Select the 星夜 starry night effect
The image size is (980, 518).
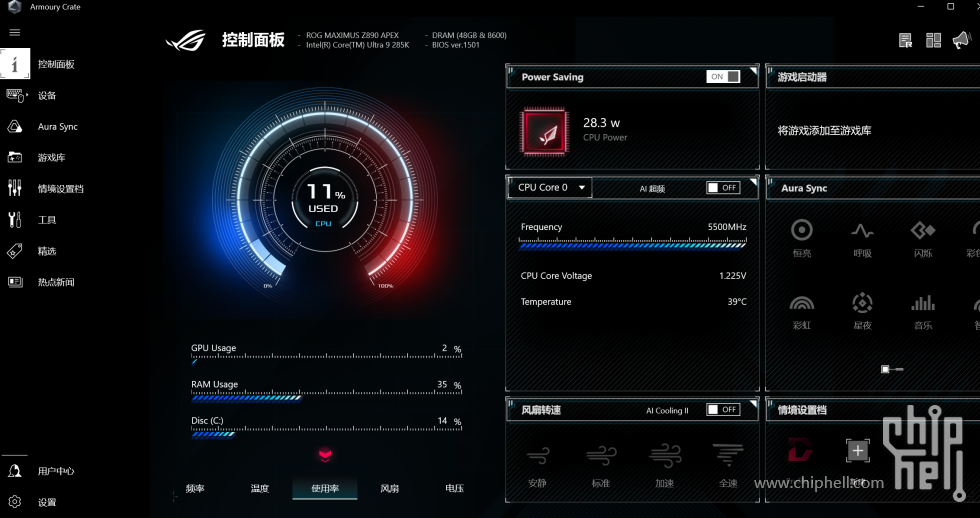(862, 311)
